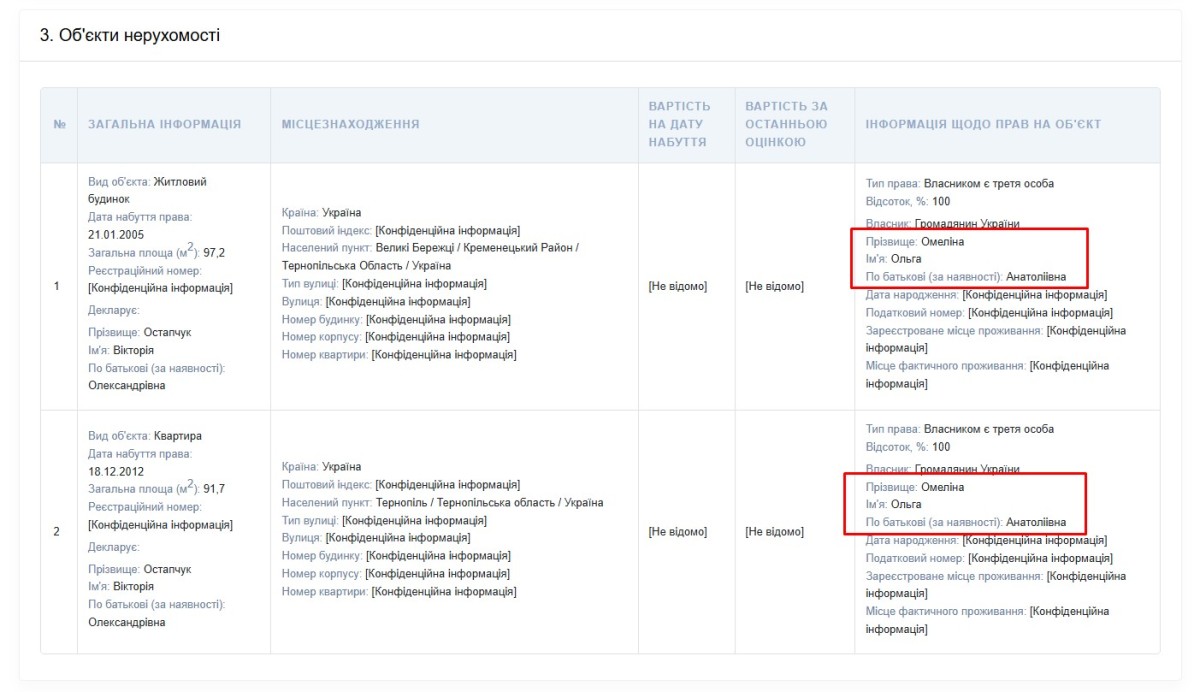Click the acquisition date 18.12.2012

point(116,471)
